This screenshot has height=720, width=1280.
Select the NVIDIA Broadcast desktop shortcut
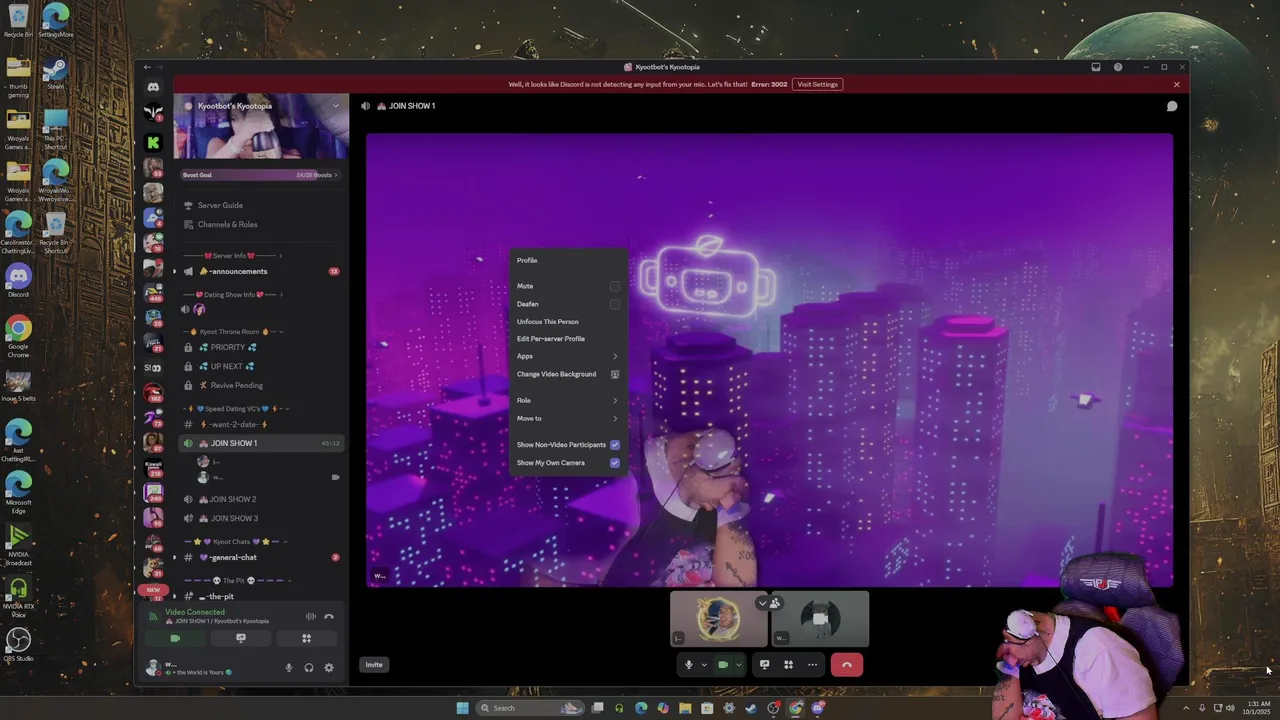18,547
